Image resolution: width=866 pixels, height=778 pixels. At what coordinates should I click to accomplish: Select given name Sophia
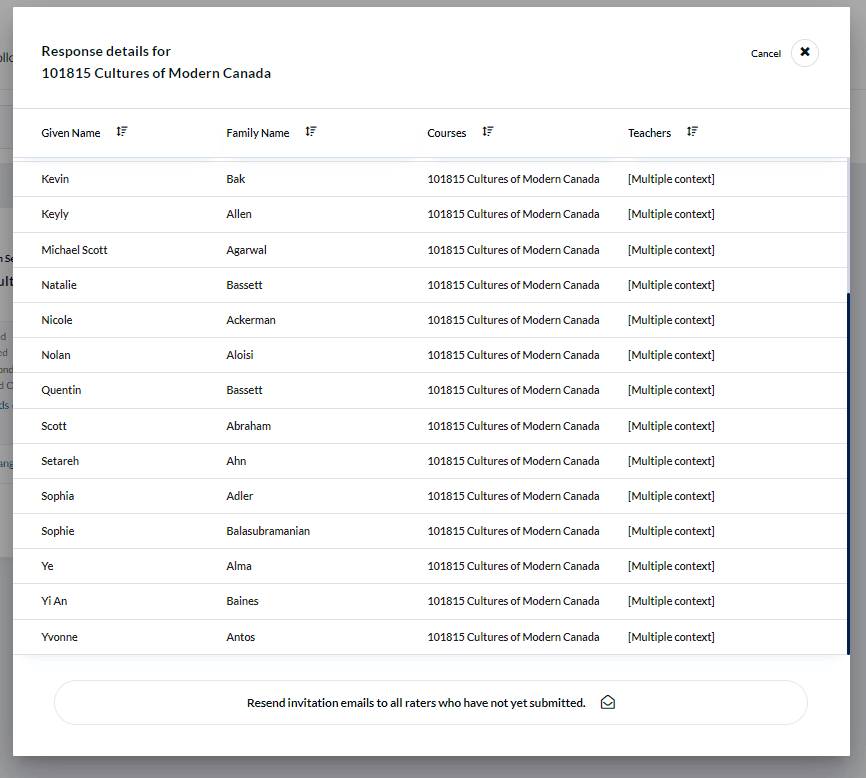click(57, 496)
